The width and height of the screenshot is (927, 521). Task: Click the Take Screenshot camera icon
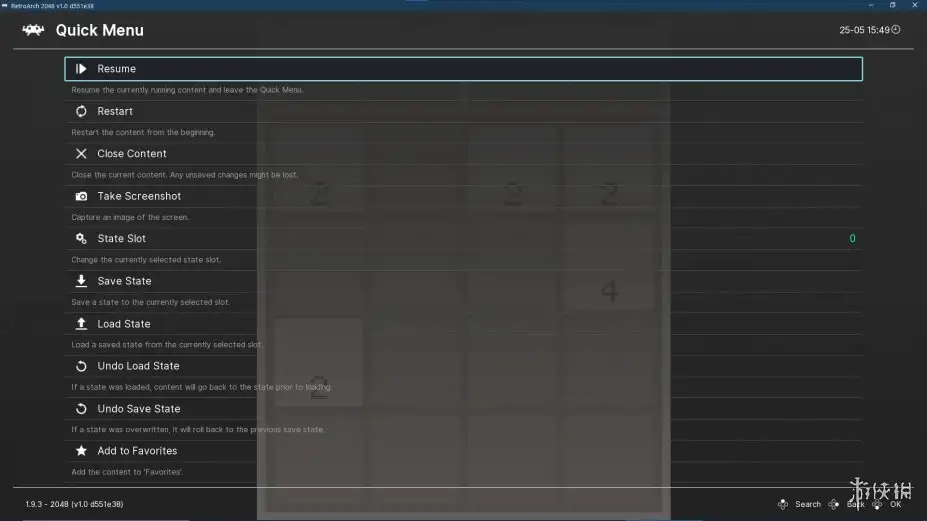click(81, 196)
